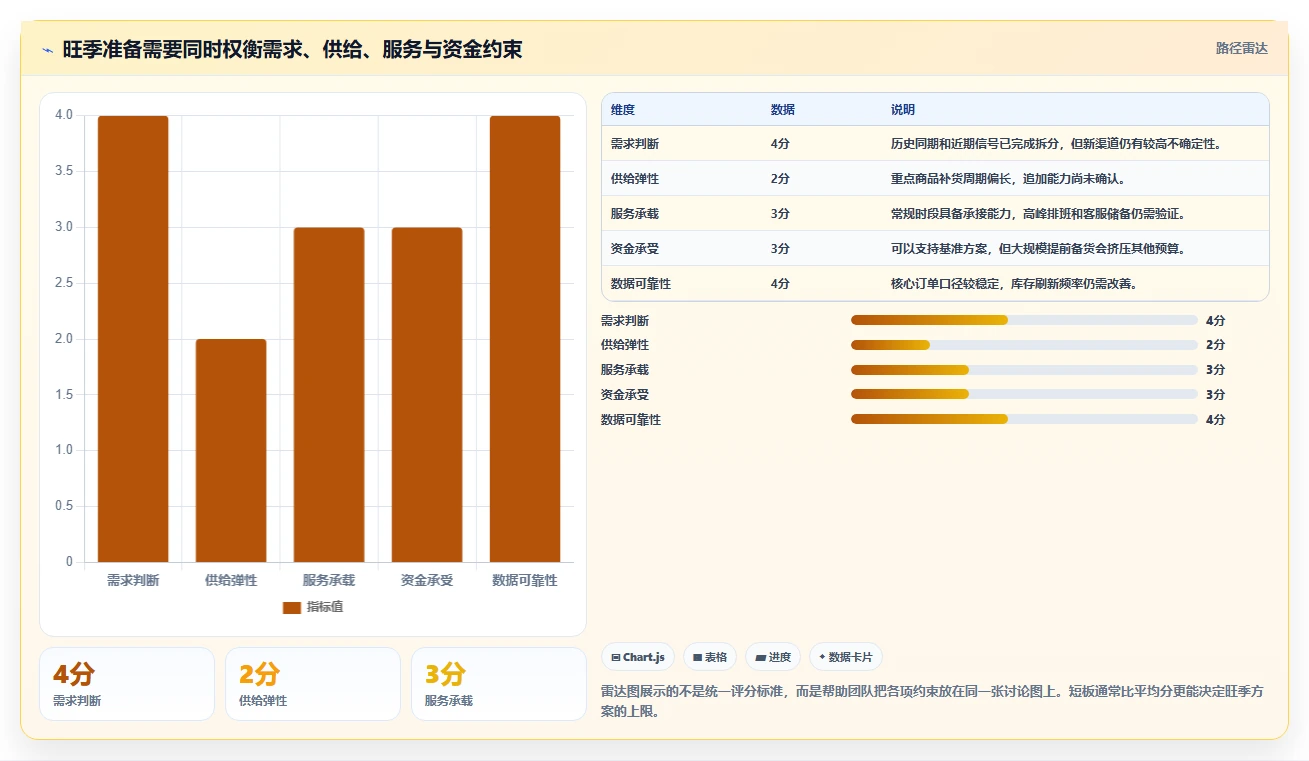Click the 供给弹性 progress bar
This screenshot has width=1309, height=761.
(x=1024, y=345)
